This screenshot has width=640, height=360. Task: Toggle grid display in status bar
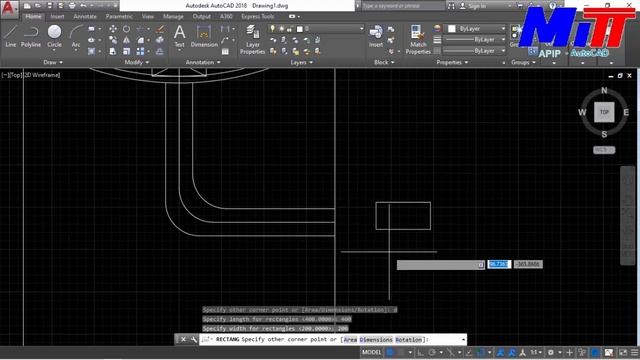coord(390,352)
